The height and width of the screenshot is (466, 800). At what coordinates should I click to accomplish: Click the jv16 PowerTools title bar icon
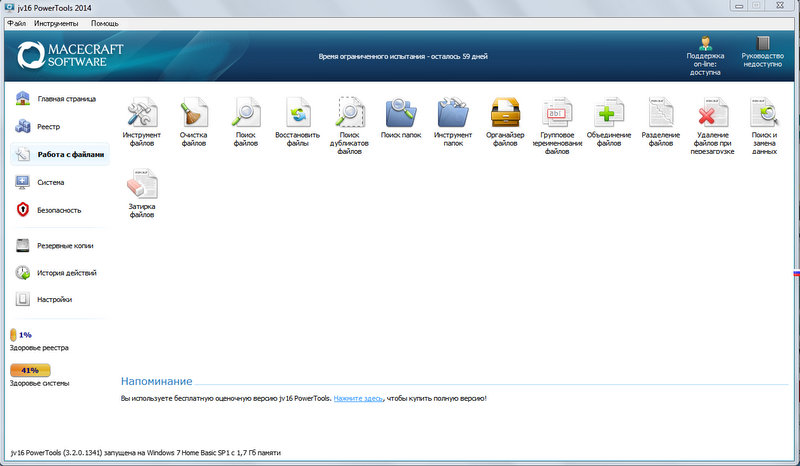pyautogui.click(x=9, y=7)
